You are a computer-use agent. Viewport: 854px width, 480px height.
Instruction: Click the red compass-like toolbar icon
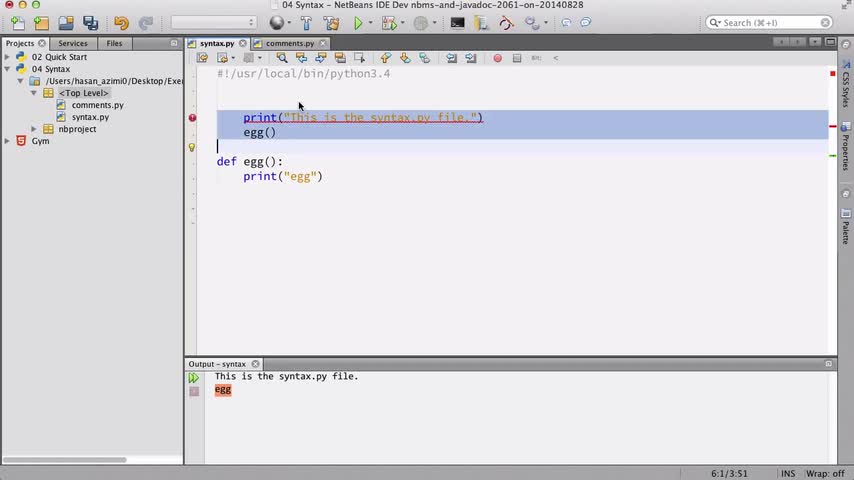tap(506, 23)
